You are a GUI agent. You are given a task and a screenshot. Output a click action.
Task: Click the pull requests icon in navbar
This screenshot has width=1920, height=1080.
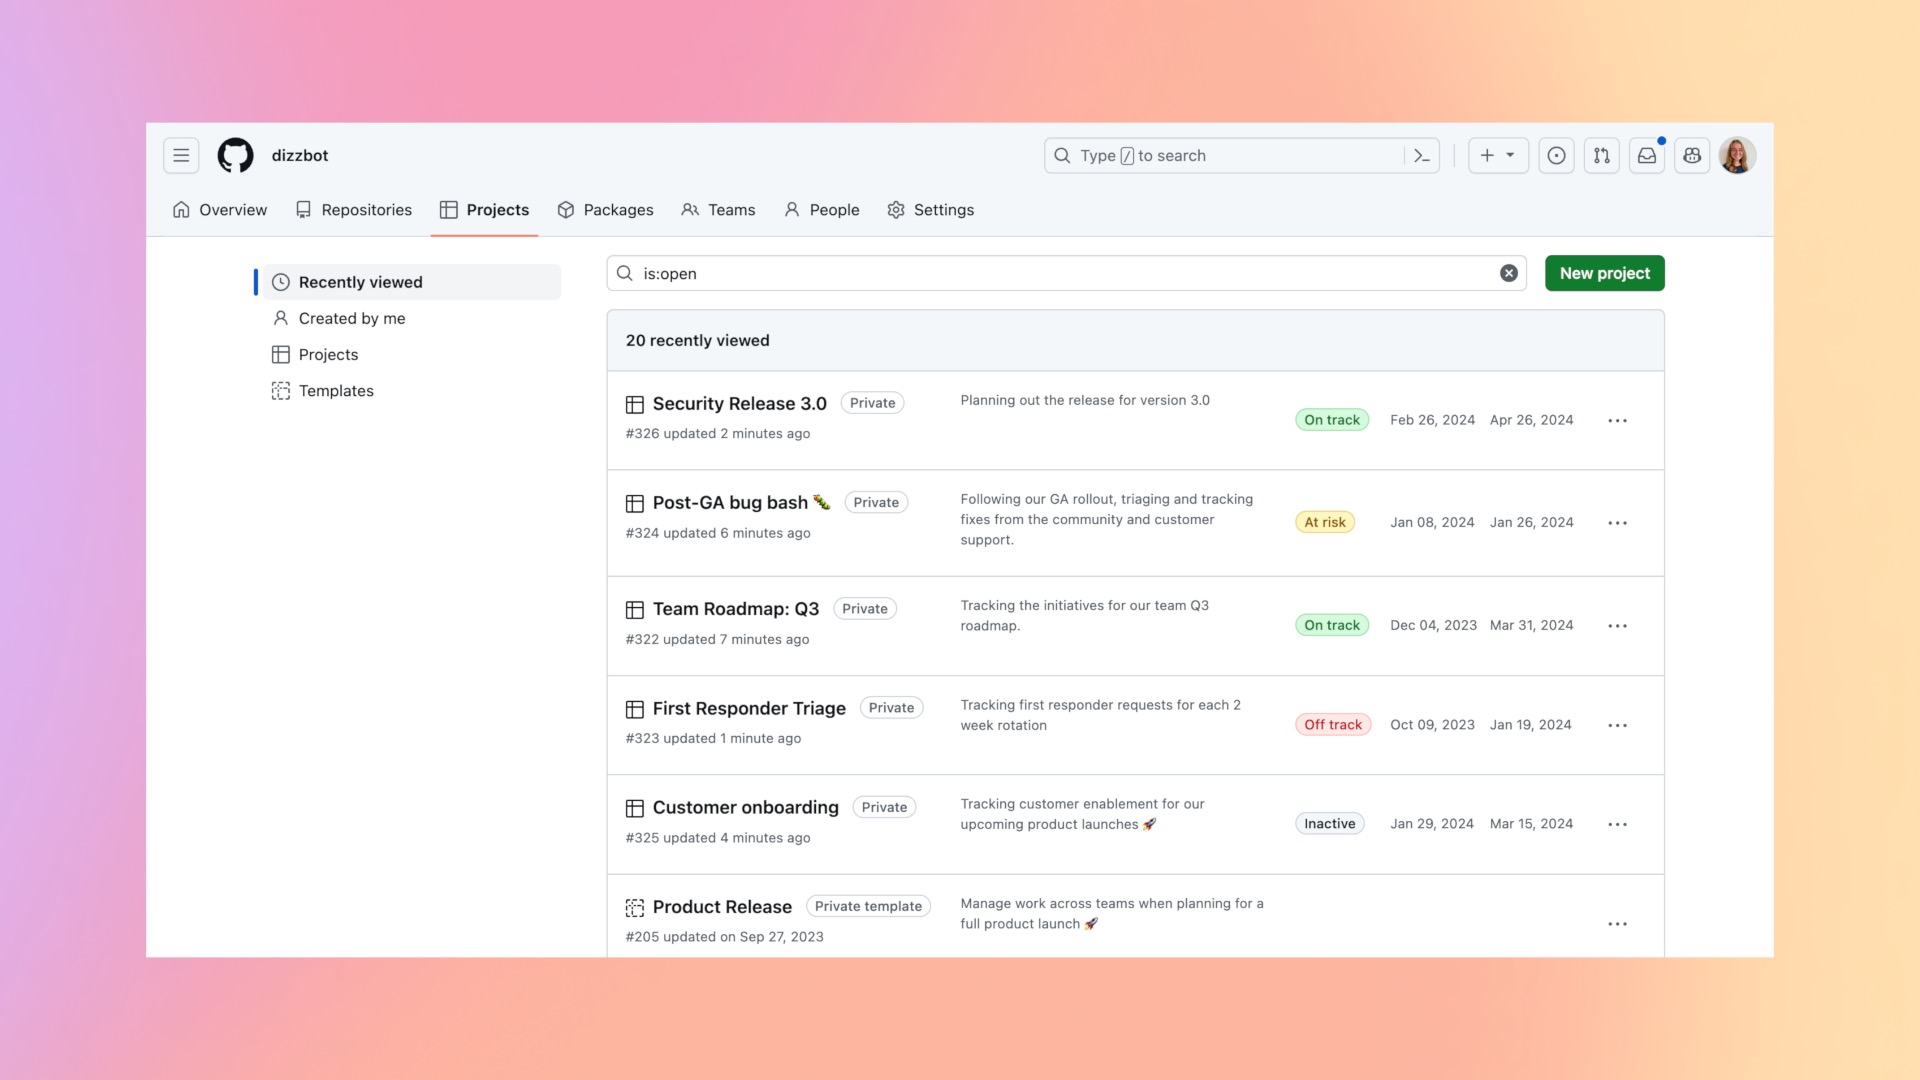[1601, 154]
